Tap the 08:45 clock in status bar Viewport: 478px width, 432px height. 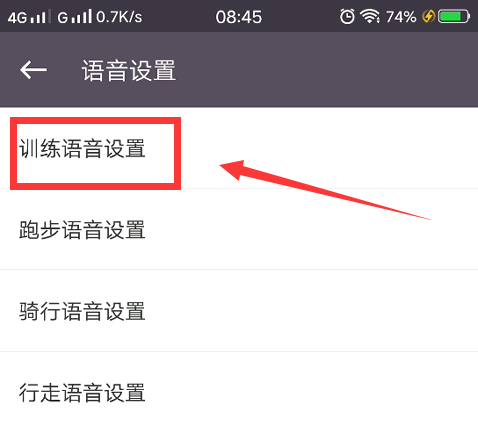pyautogui.click(x=238, y=17)
